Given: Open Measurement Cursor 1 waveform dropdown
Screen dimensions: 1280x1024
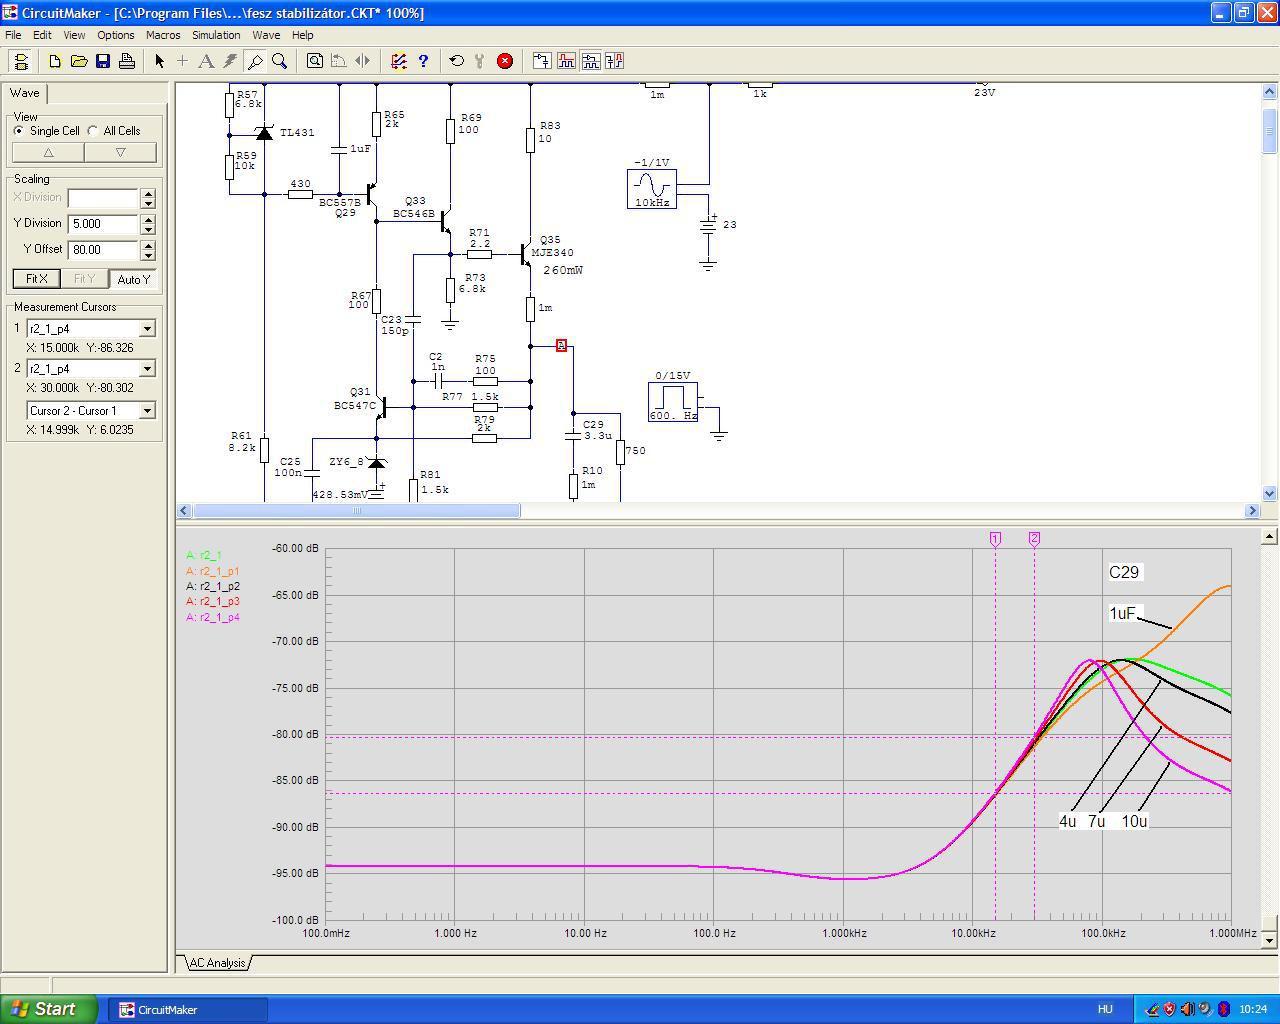Looking at the screenshot, I should tap(147, 329).
